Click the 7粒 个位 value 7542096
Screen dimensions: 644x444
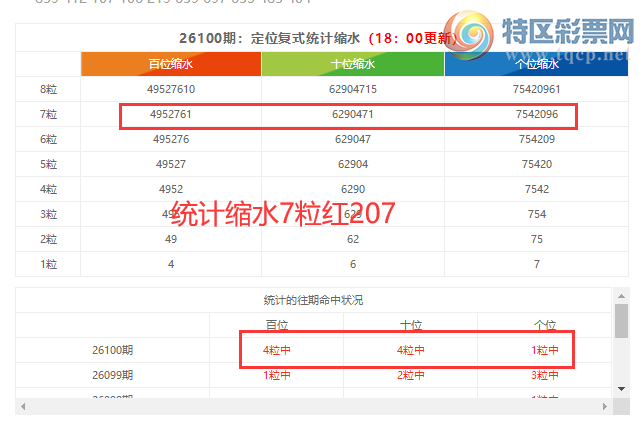click(536, 115)
